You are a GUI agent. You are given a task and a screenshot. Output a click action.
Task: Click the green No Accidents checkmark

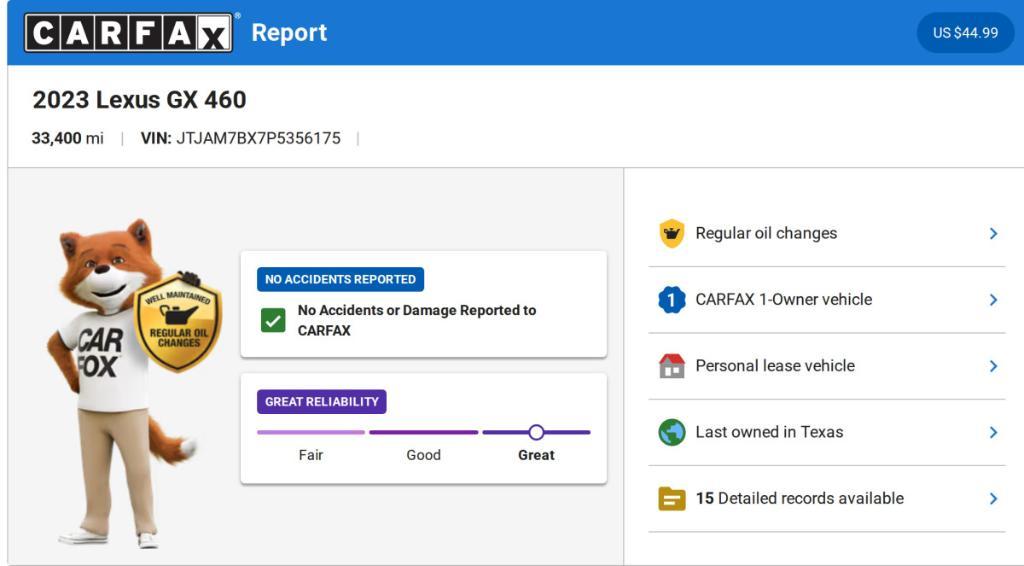point(273,321)
